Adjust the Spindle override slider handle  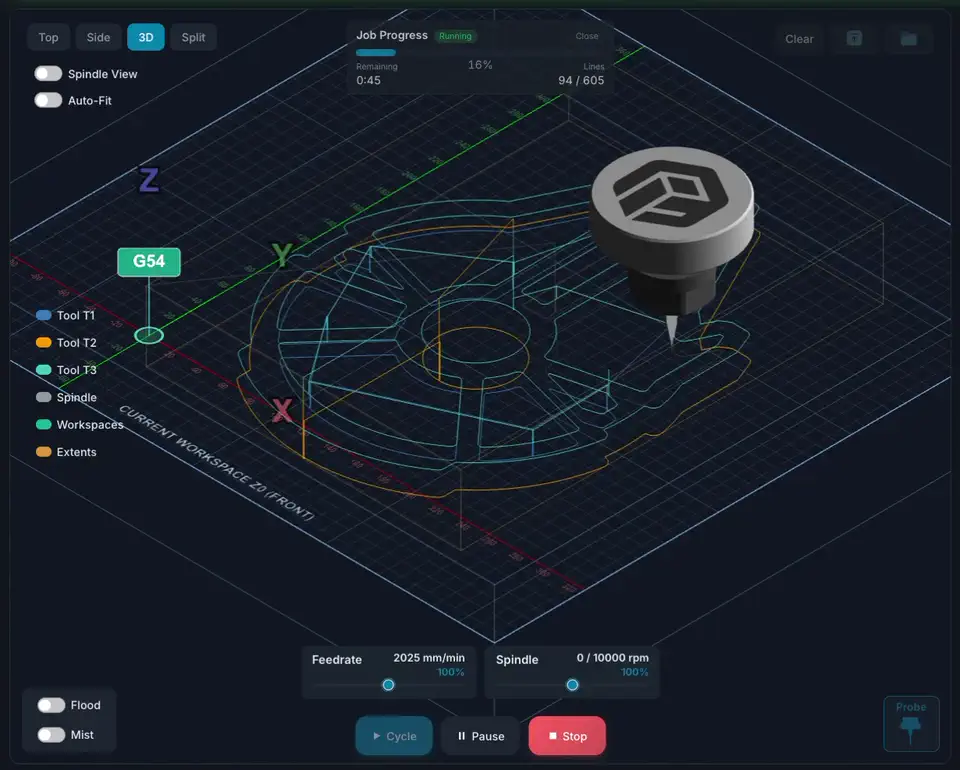pos(572,685)
